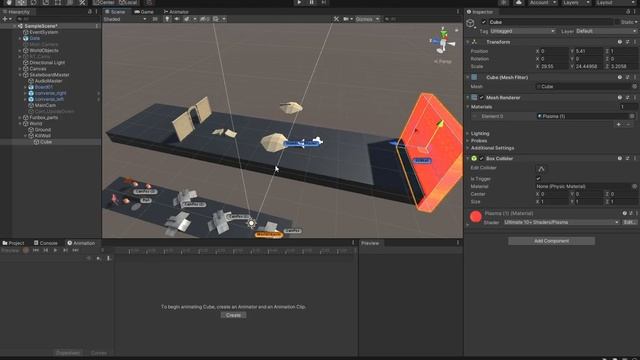
Task: Click red Plasma material preview swatch
Action: coord(476,217)
